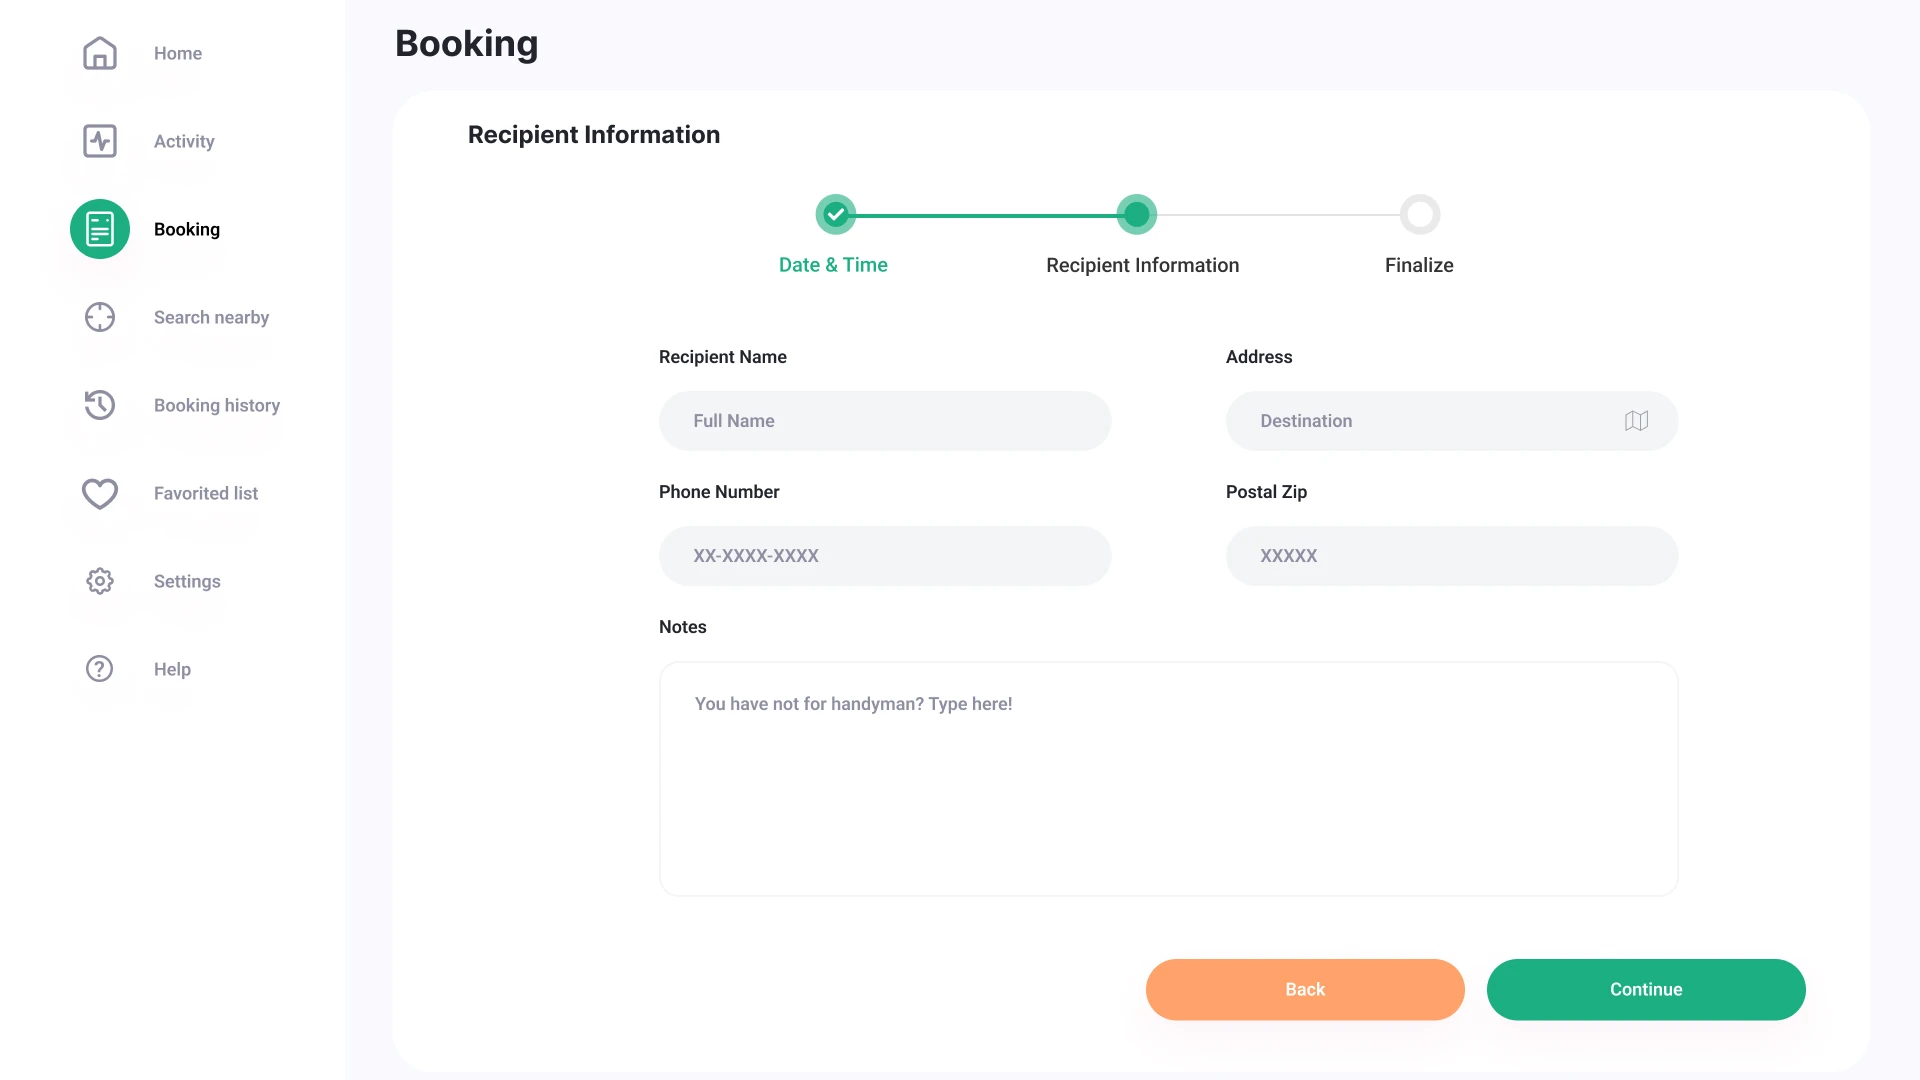Select the green Booking document icon
The width and height of the screenshot is (1920, 1080).
100,229
